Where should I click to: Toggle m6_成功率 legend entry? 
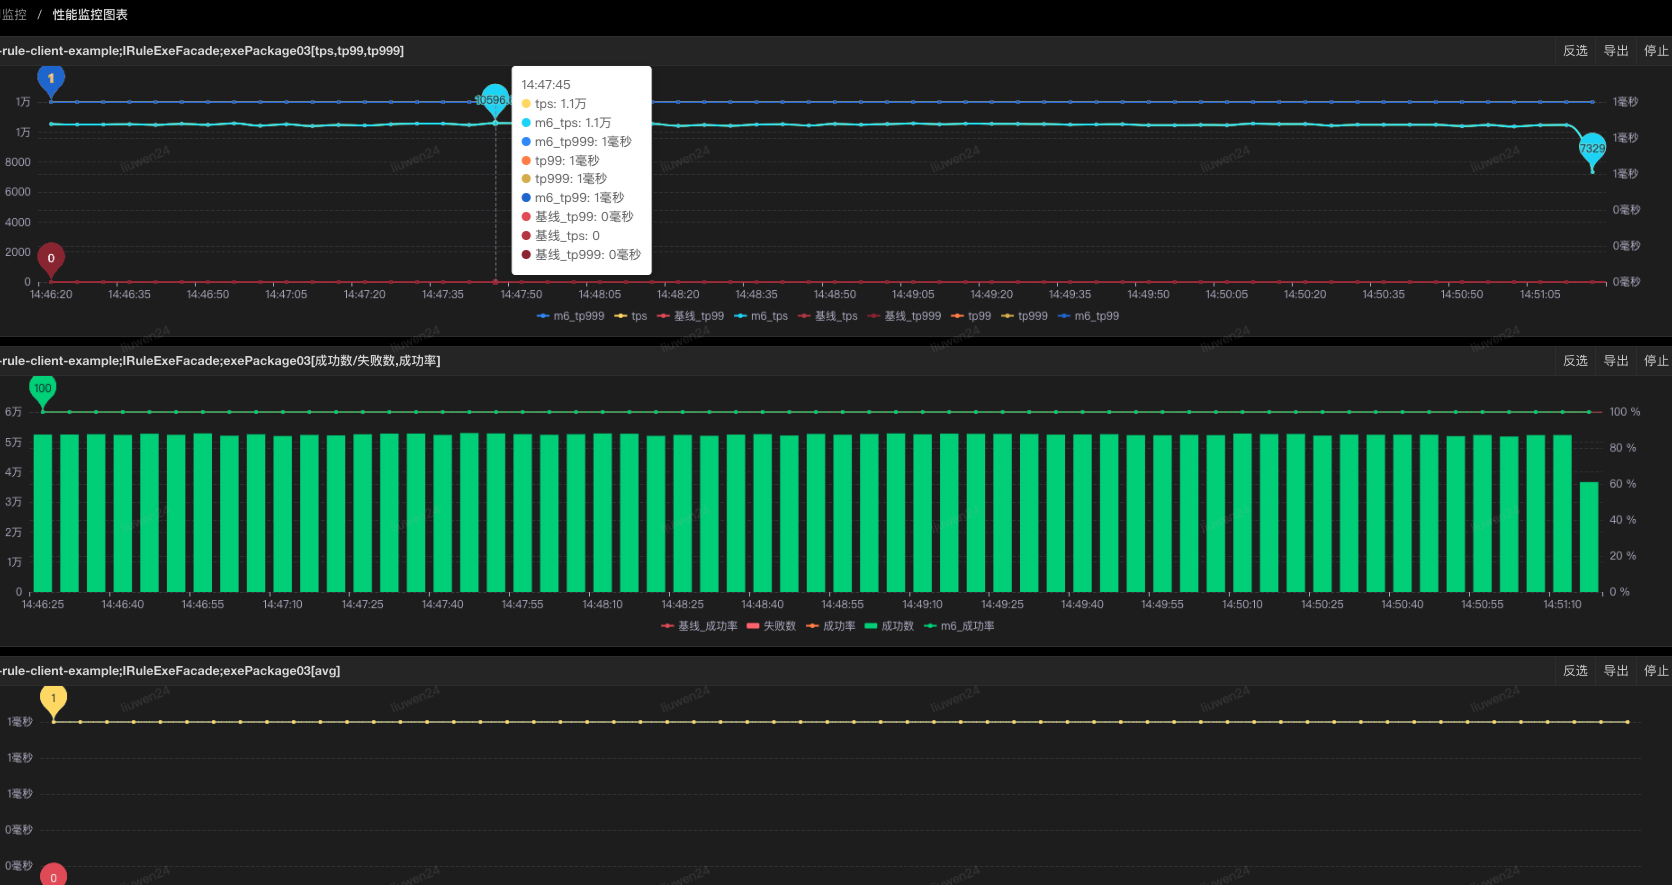(x=959, y=626)
